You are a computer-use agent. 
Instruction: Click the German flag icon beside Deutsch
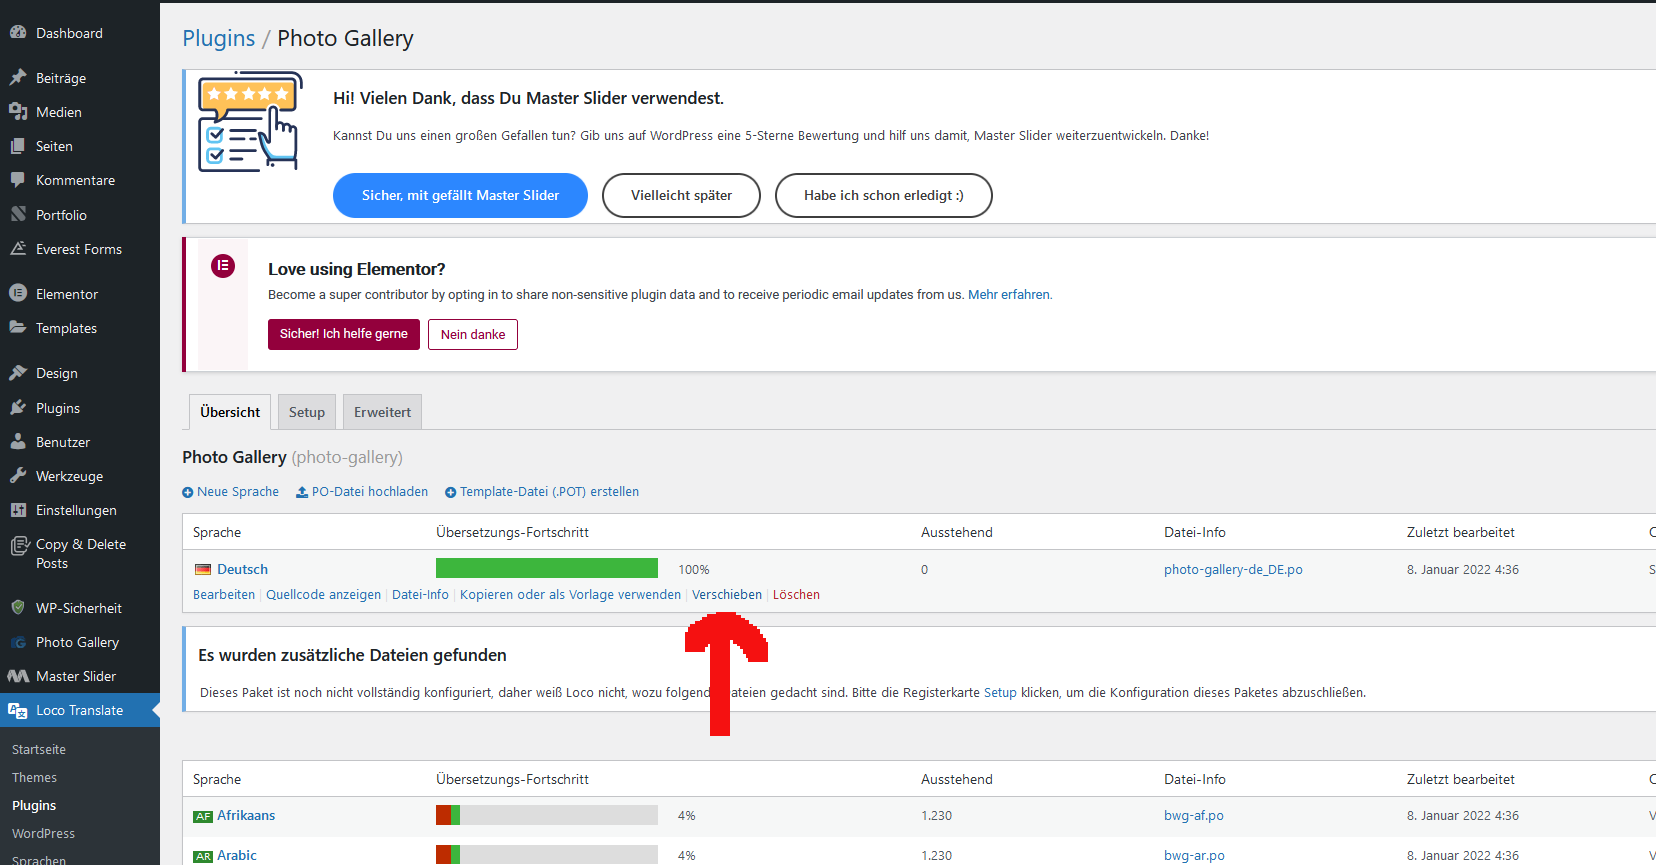(203, 569)
